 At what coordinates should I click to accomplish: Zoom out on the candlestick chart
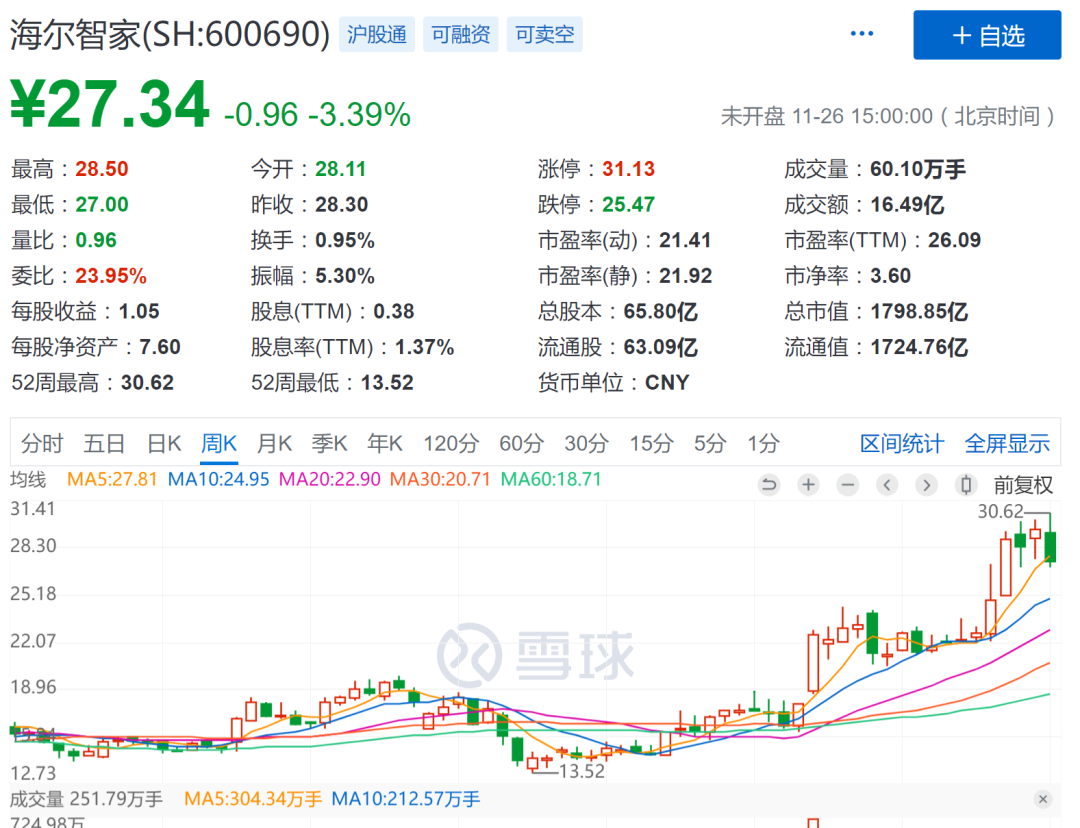click(848, 484)
